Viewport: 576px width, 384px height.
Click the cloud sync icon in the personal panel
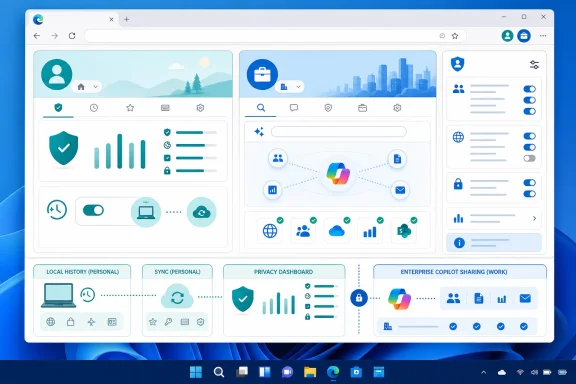click(201, 212)
